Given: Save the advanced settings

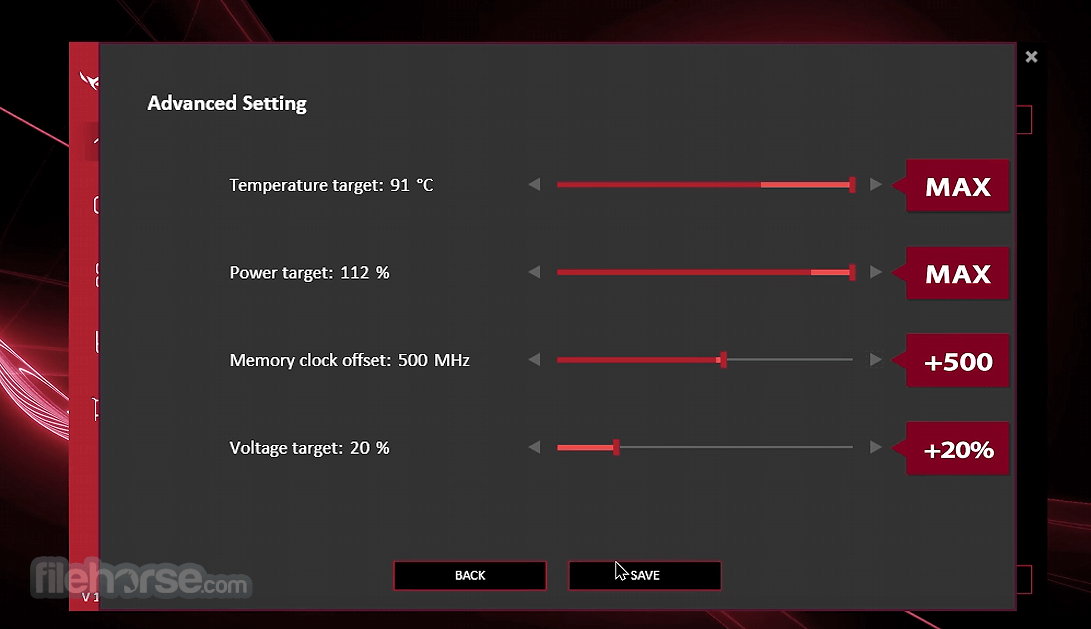Looking at the screenshot, I should click(x=645, y=575).
